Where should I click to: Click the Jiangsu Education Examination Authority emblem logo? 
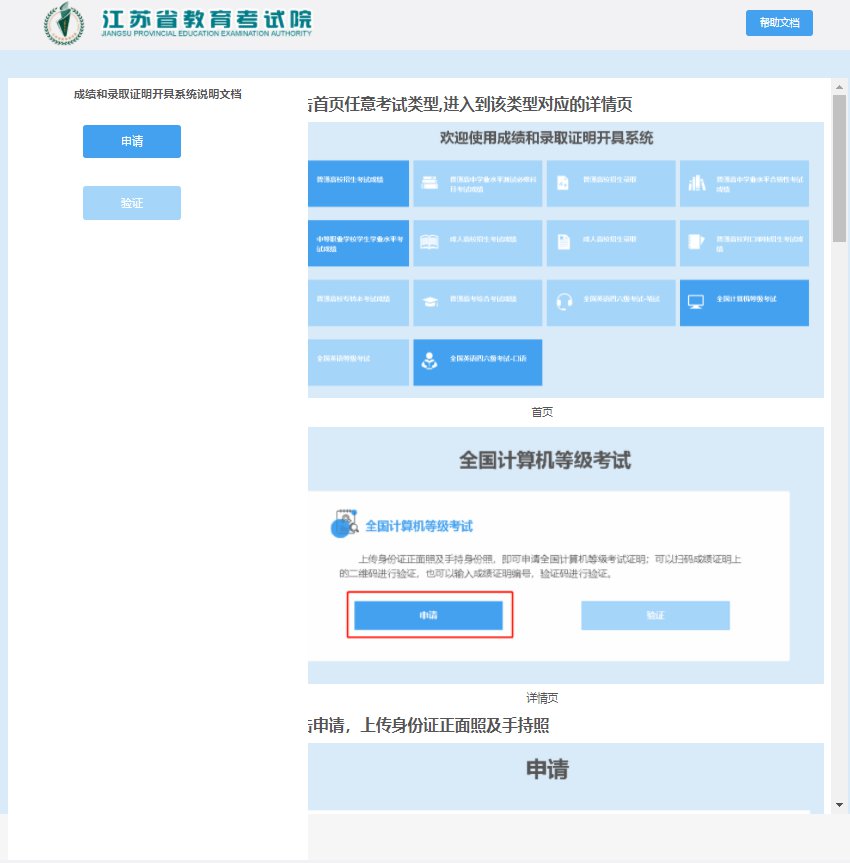tap(64, 23)
